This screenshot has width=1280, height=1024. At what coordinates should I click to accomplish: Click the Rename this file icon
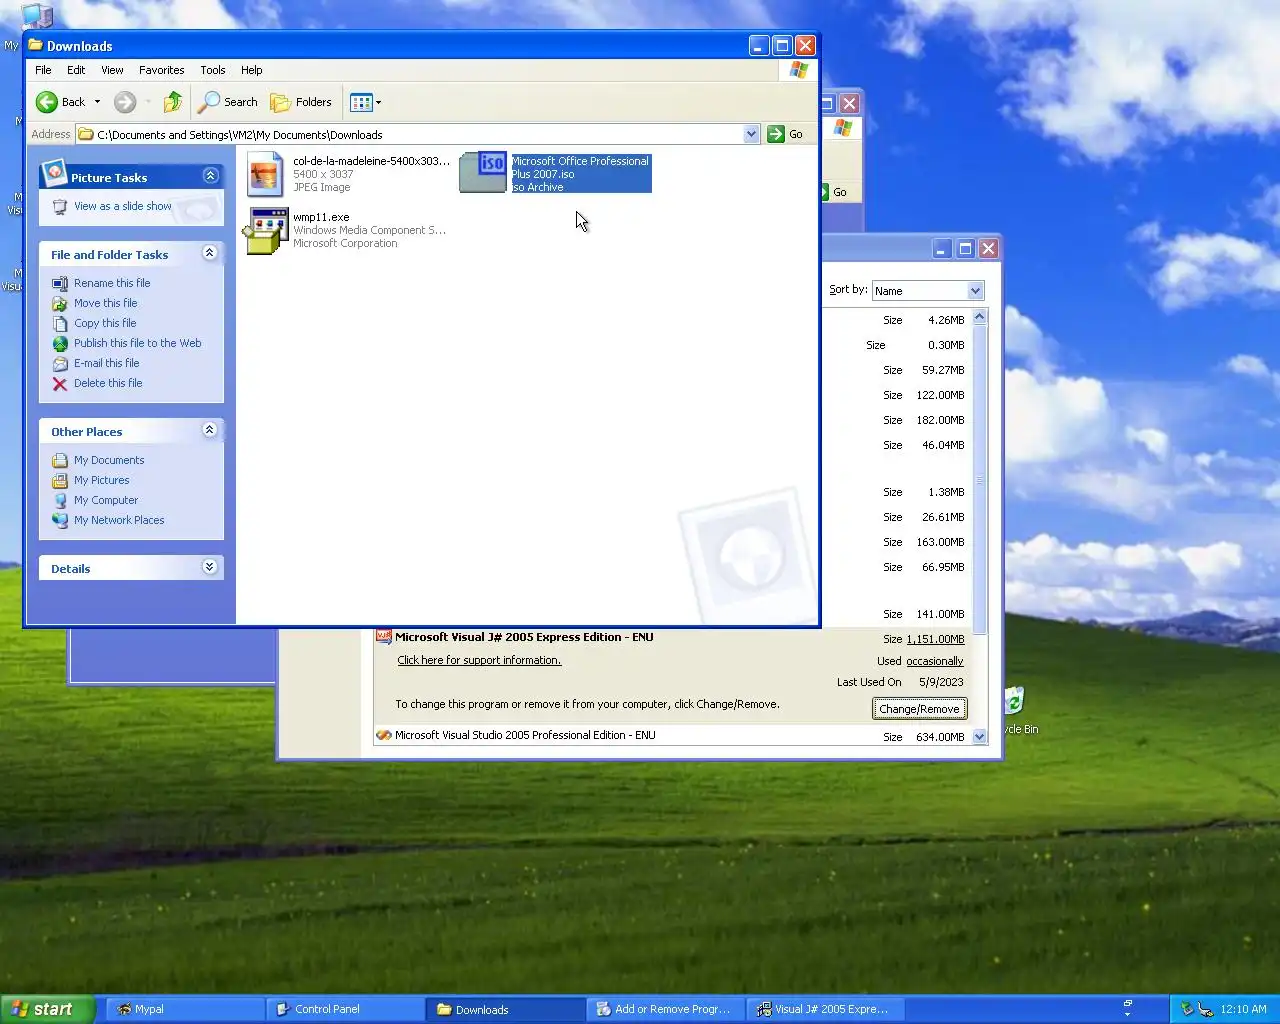click(x=60, y=283)
